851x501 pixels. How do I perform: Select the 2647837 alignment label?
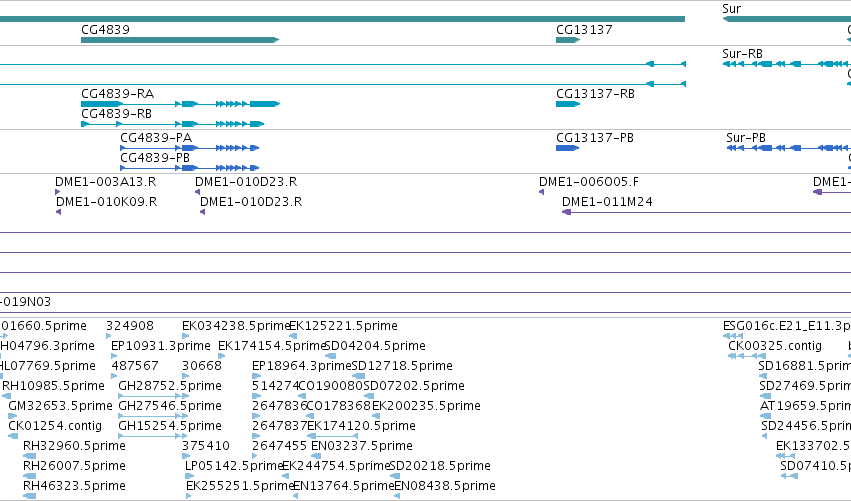click(280, 426)
